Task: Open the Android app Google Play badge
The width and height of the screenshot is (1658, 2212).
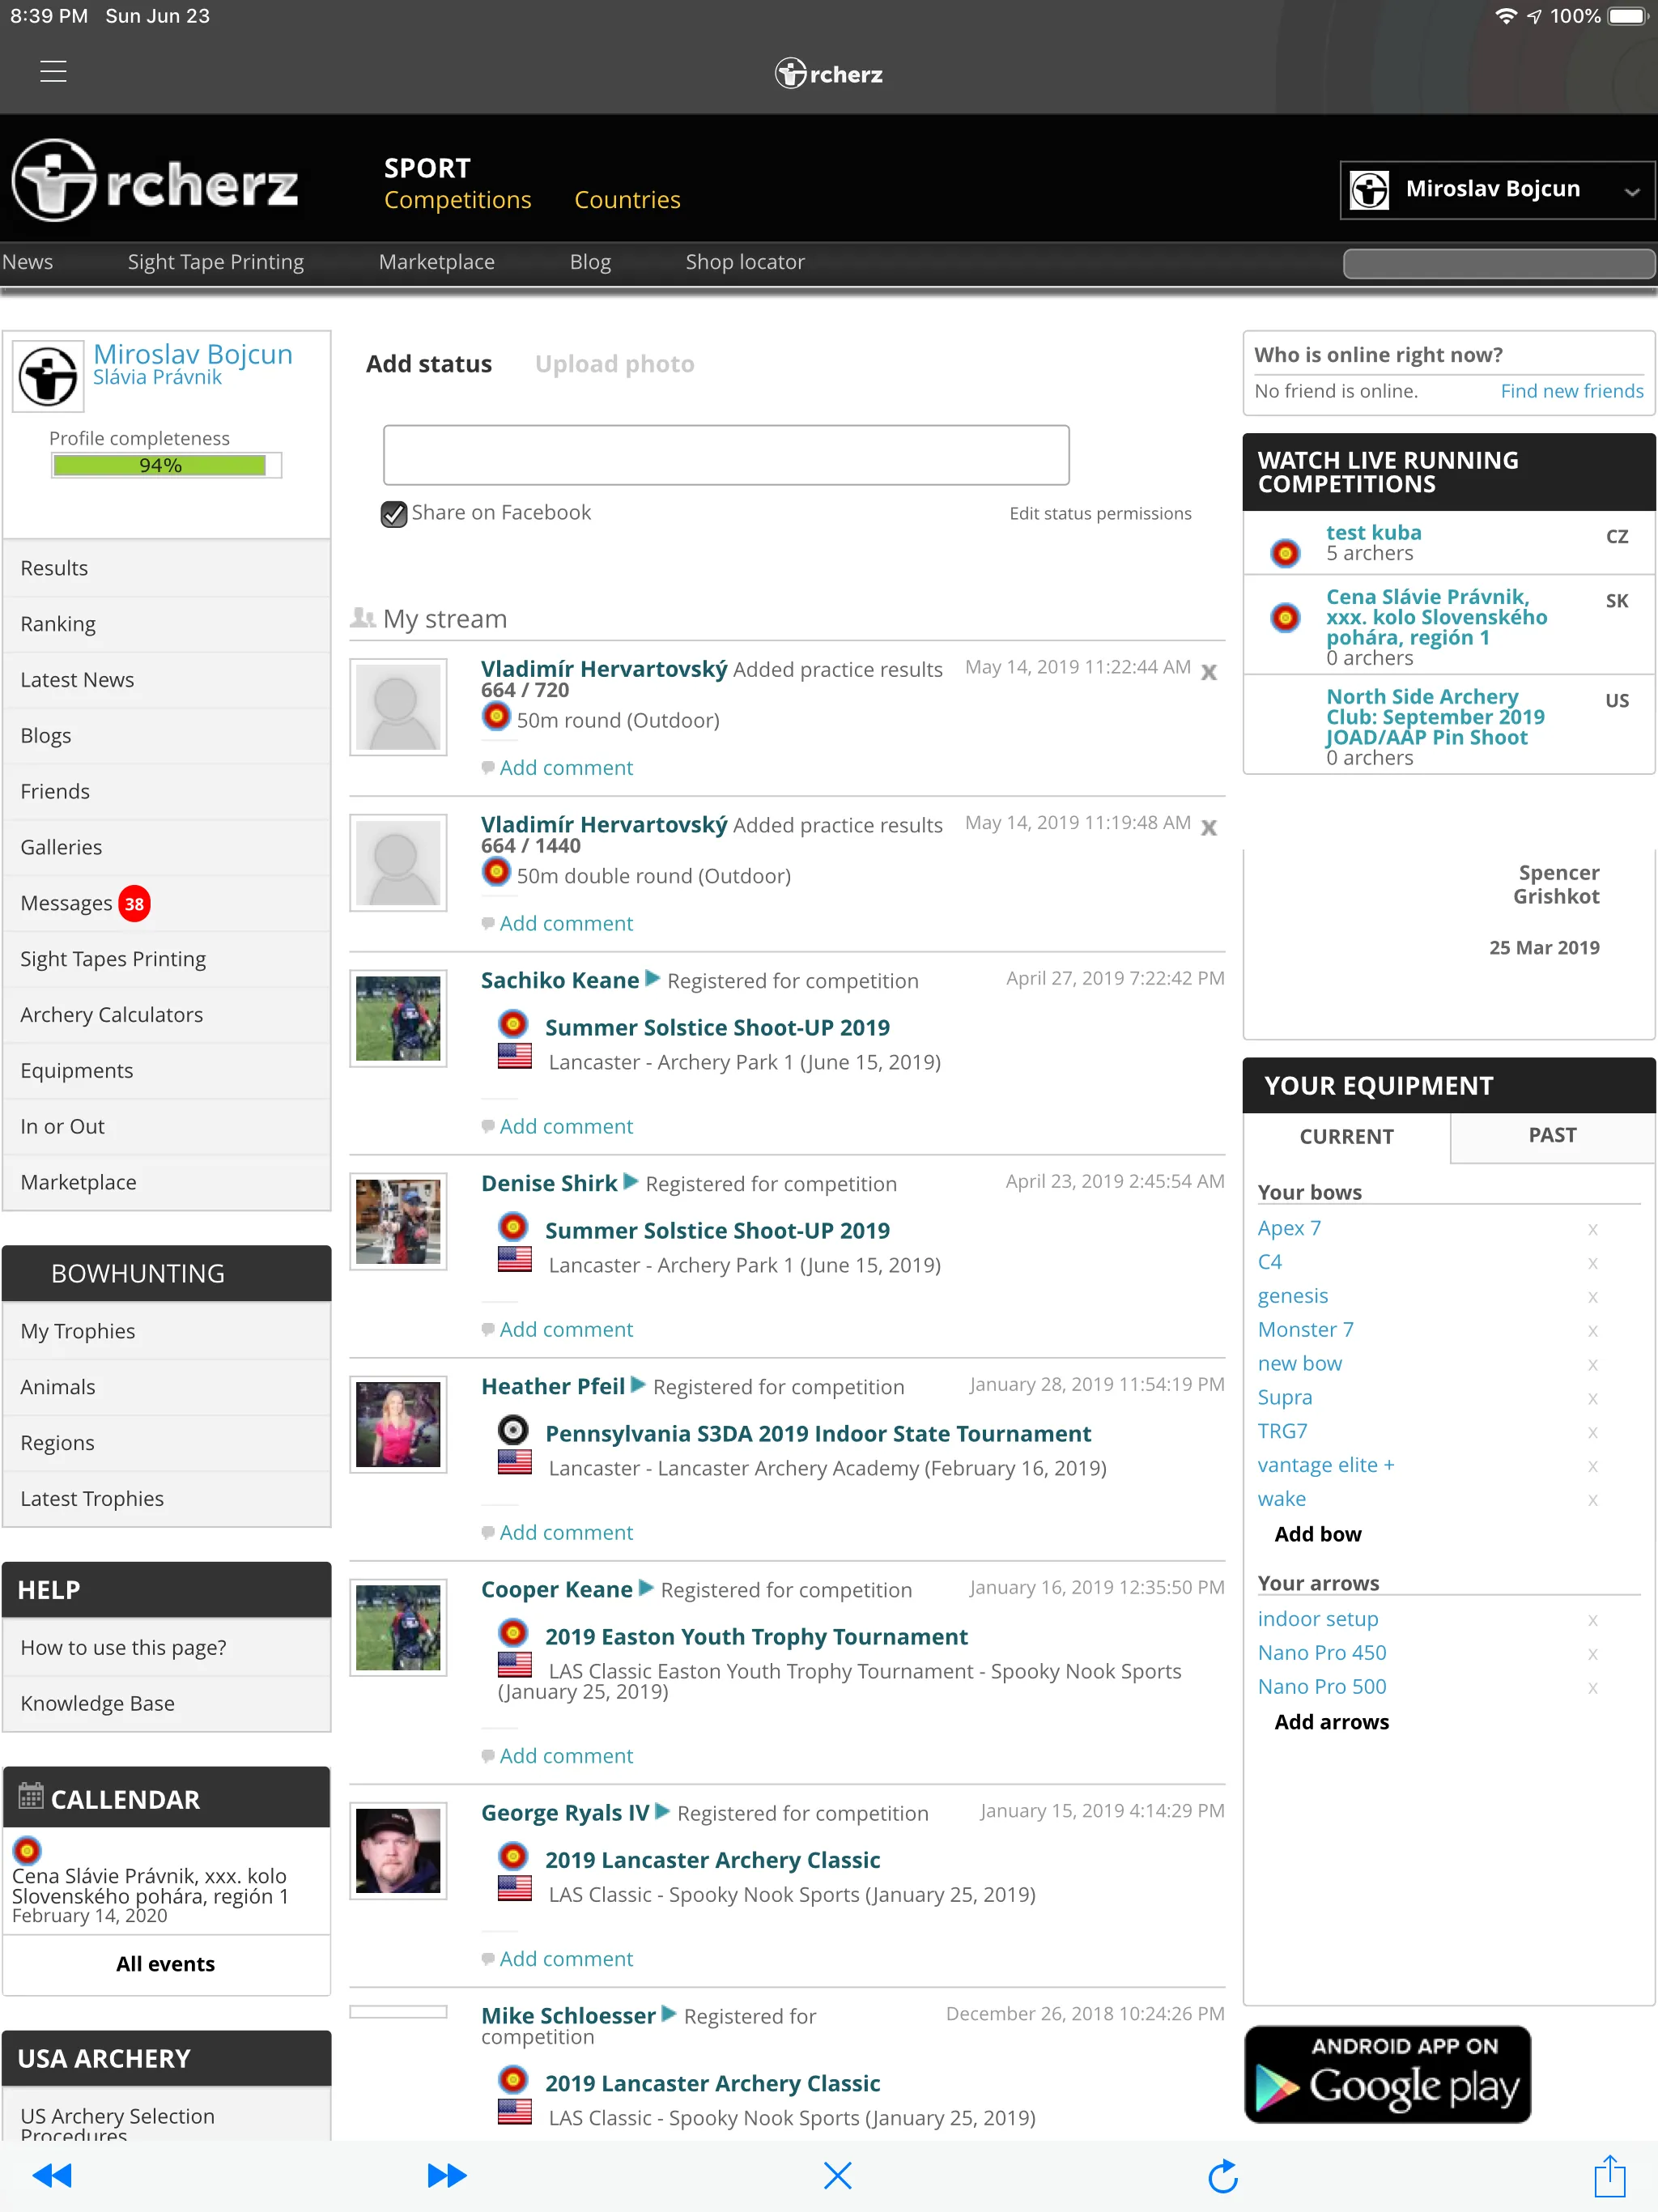Action: click(x=1387, y=2074)
